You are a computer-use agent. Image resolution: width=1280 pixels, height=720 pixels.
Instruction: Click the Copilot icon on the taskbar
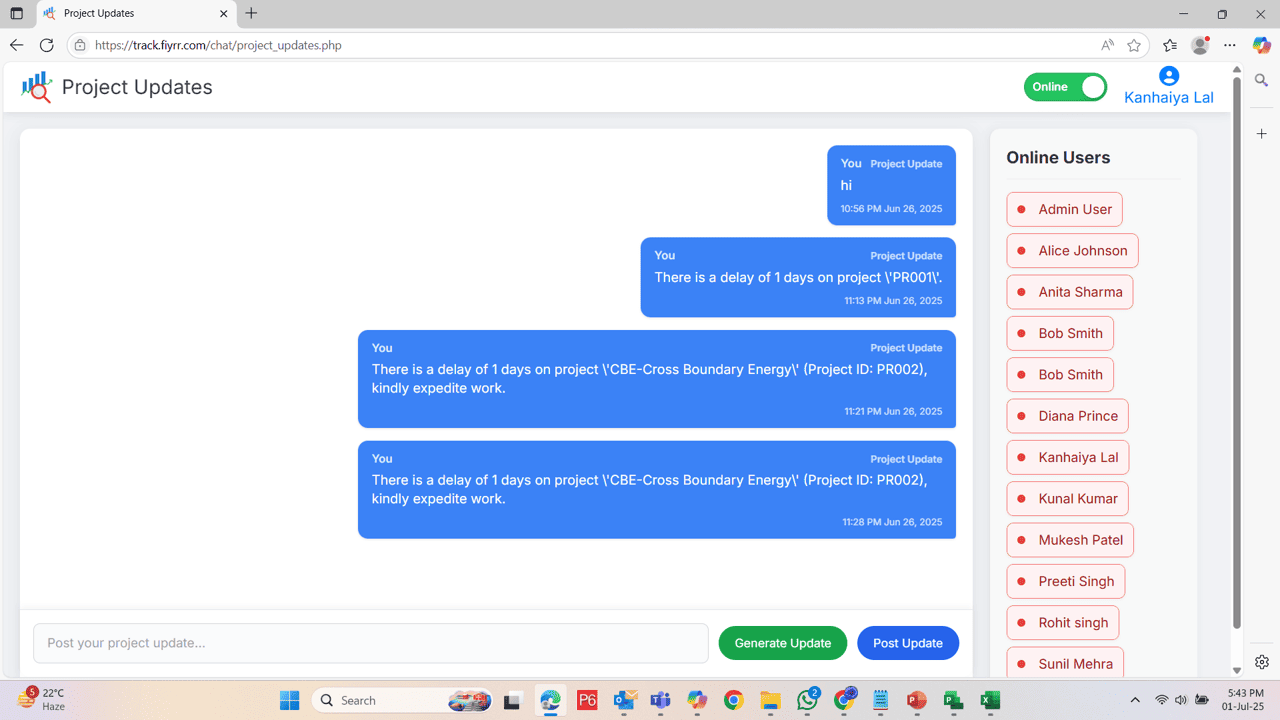696,700
